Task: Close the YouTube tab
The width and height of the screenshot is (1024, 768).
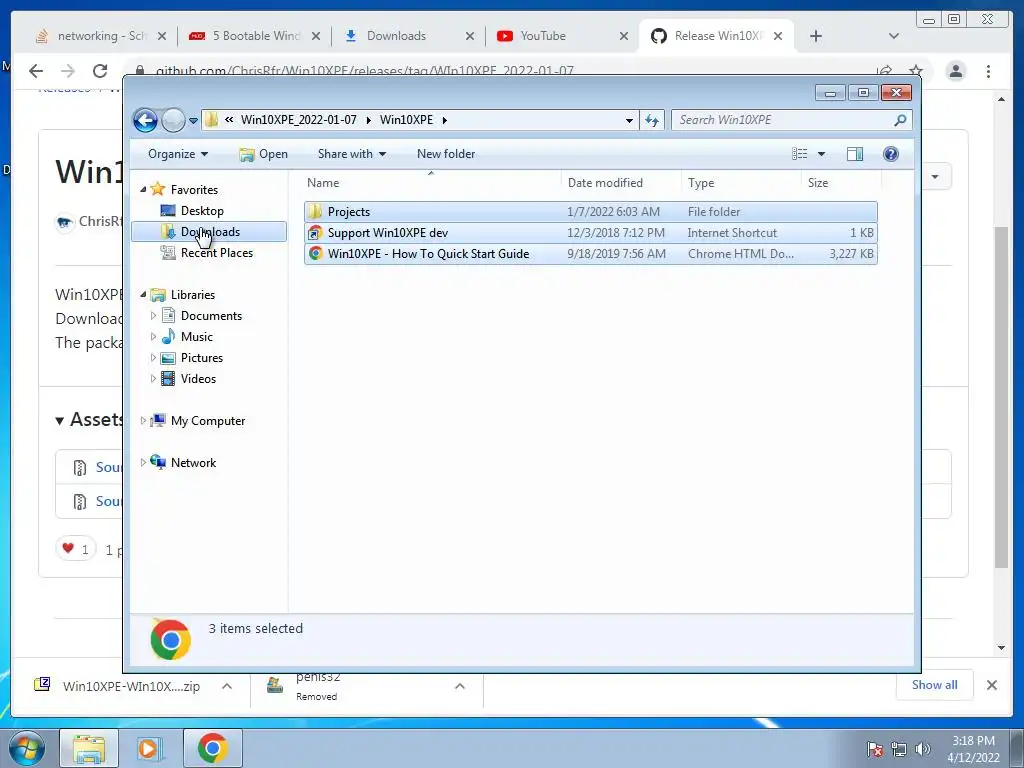Action: [624, 36]
